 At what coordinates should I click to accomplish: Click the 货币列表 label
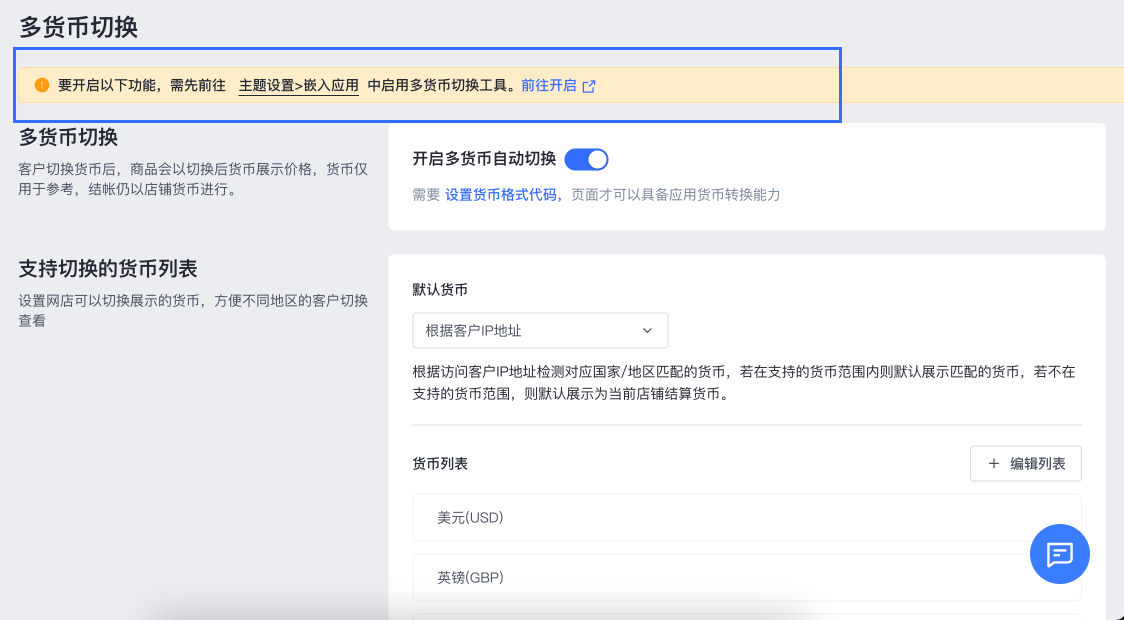(x=440, y=464)
